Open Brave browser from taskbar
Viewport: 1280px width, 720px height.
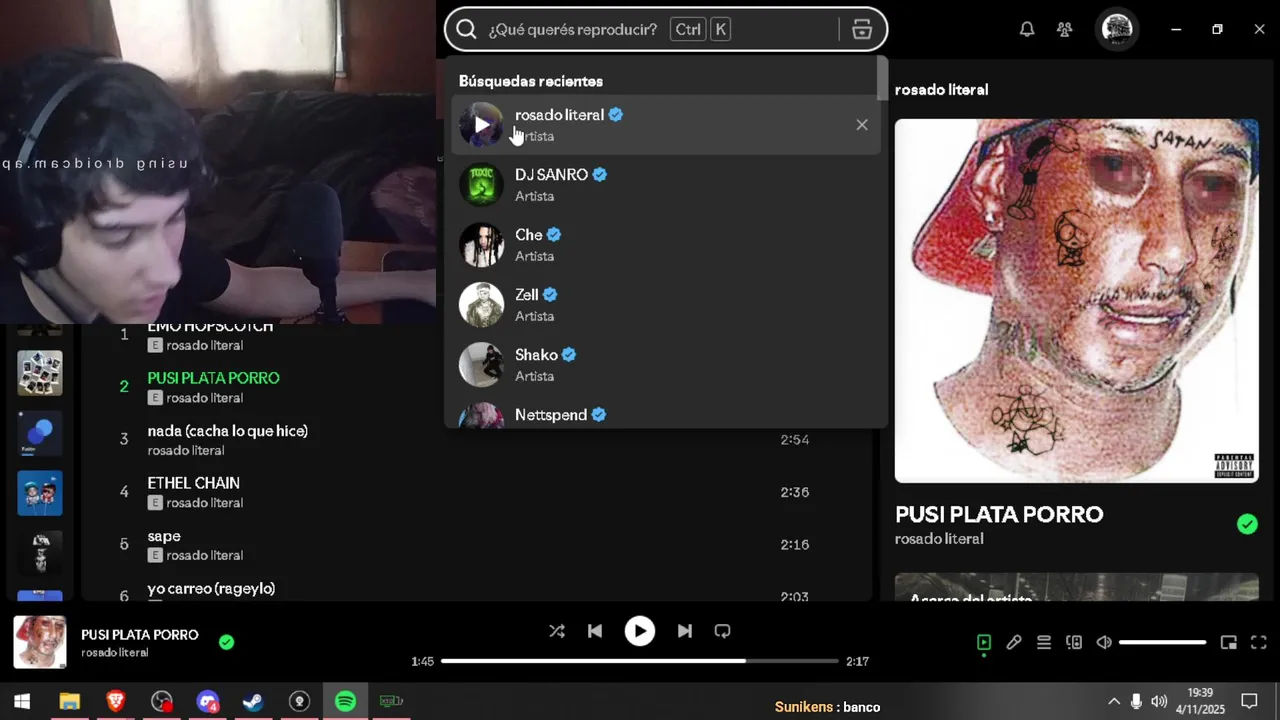click(116, 702)
